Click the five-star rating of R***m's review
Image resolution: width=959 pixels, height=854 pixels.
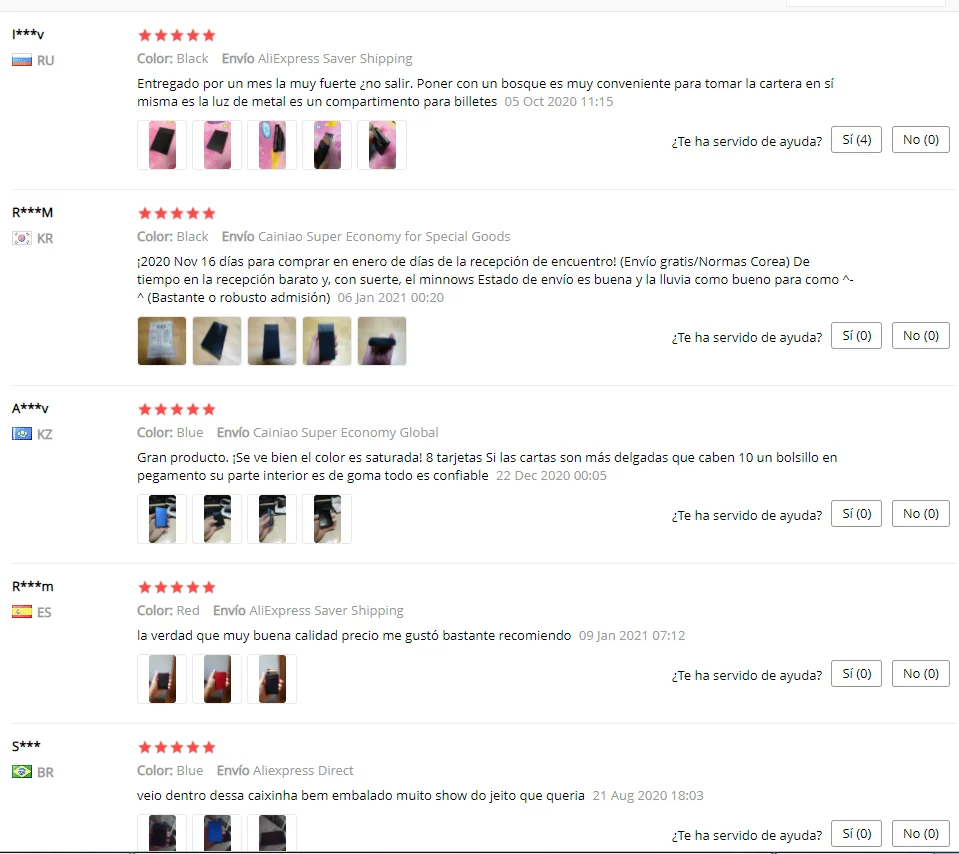click(177, 587)
